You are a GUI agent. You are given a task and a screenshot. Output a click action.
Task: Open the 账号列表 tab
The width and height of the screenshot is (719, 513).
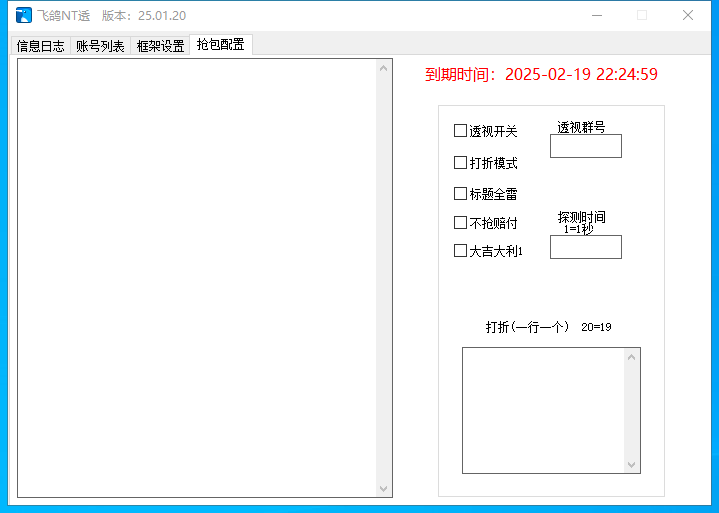pyautogui.click(x=100, y=46)
